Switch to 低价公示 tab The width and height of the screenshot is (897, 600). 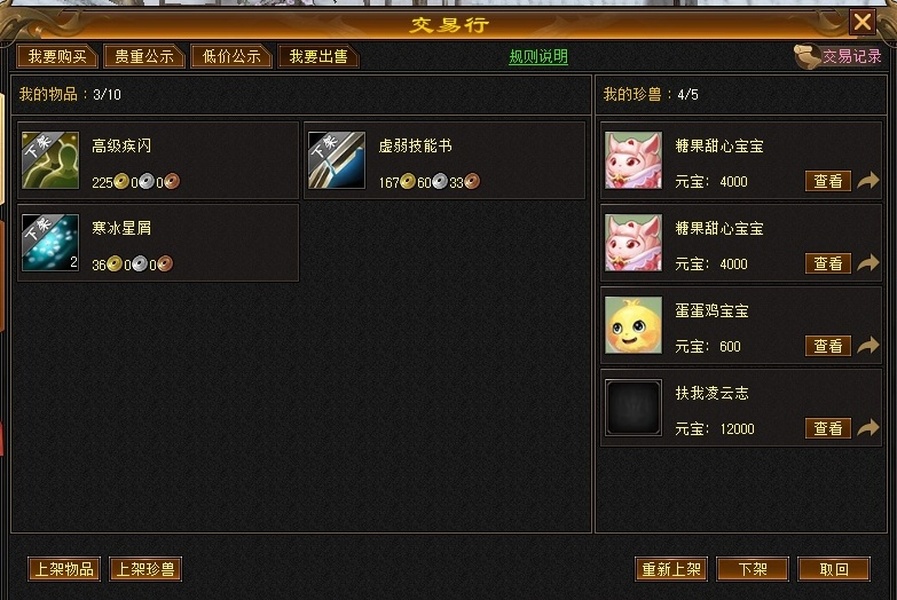[x=231, y=57]
